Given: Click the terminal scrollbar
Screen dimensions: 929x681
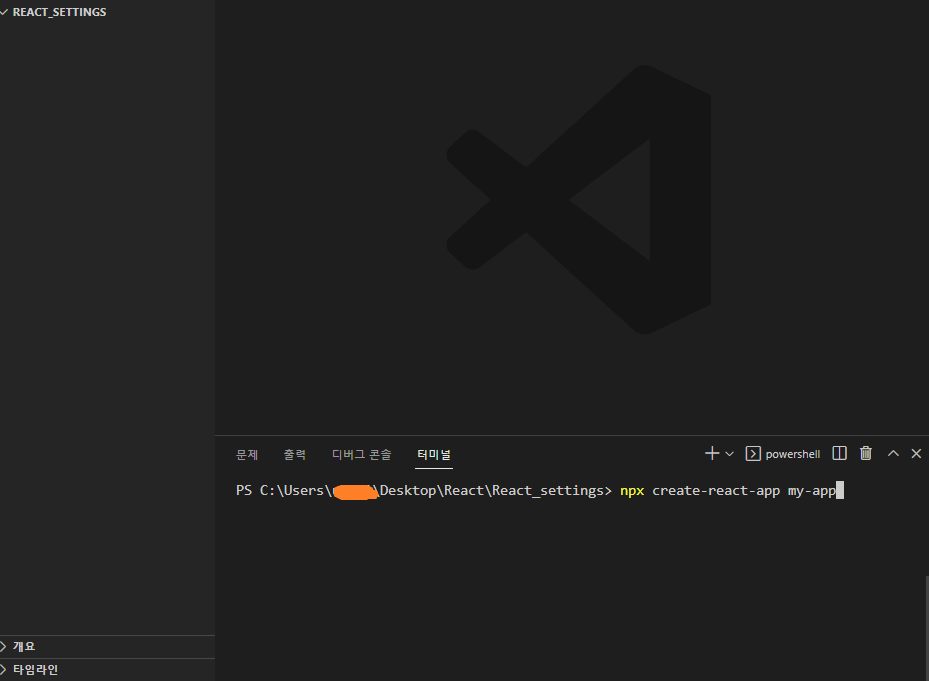Looking at the screenshot, I should tap(927, 628).
